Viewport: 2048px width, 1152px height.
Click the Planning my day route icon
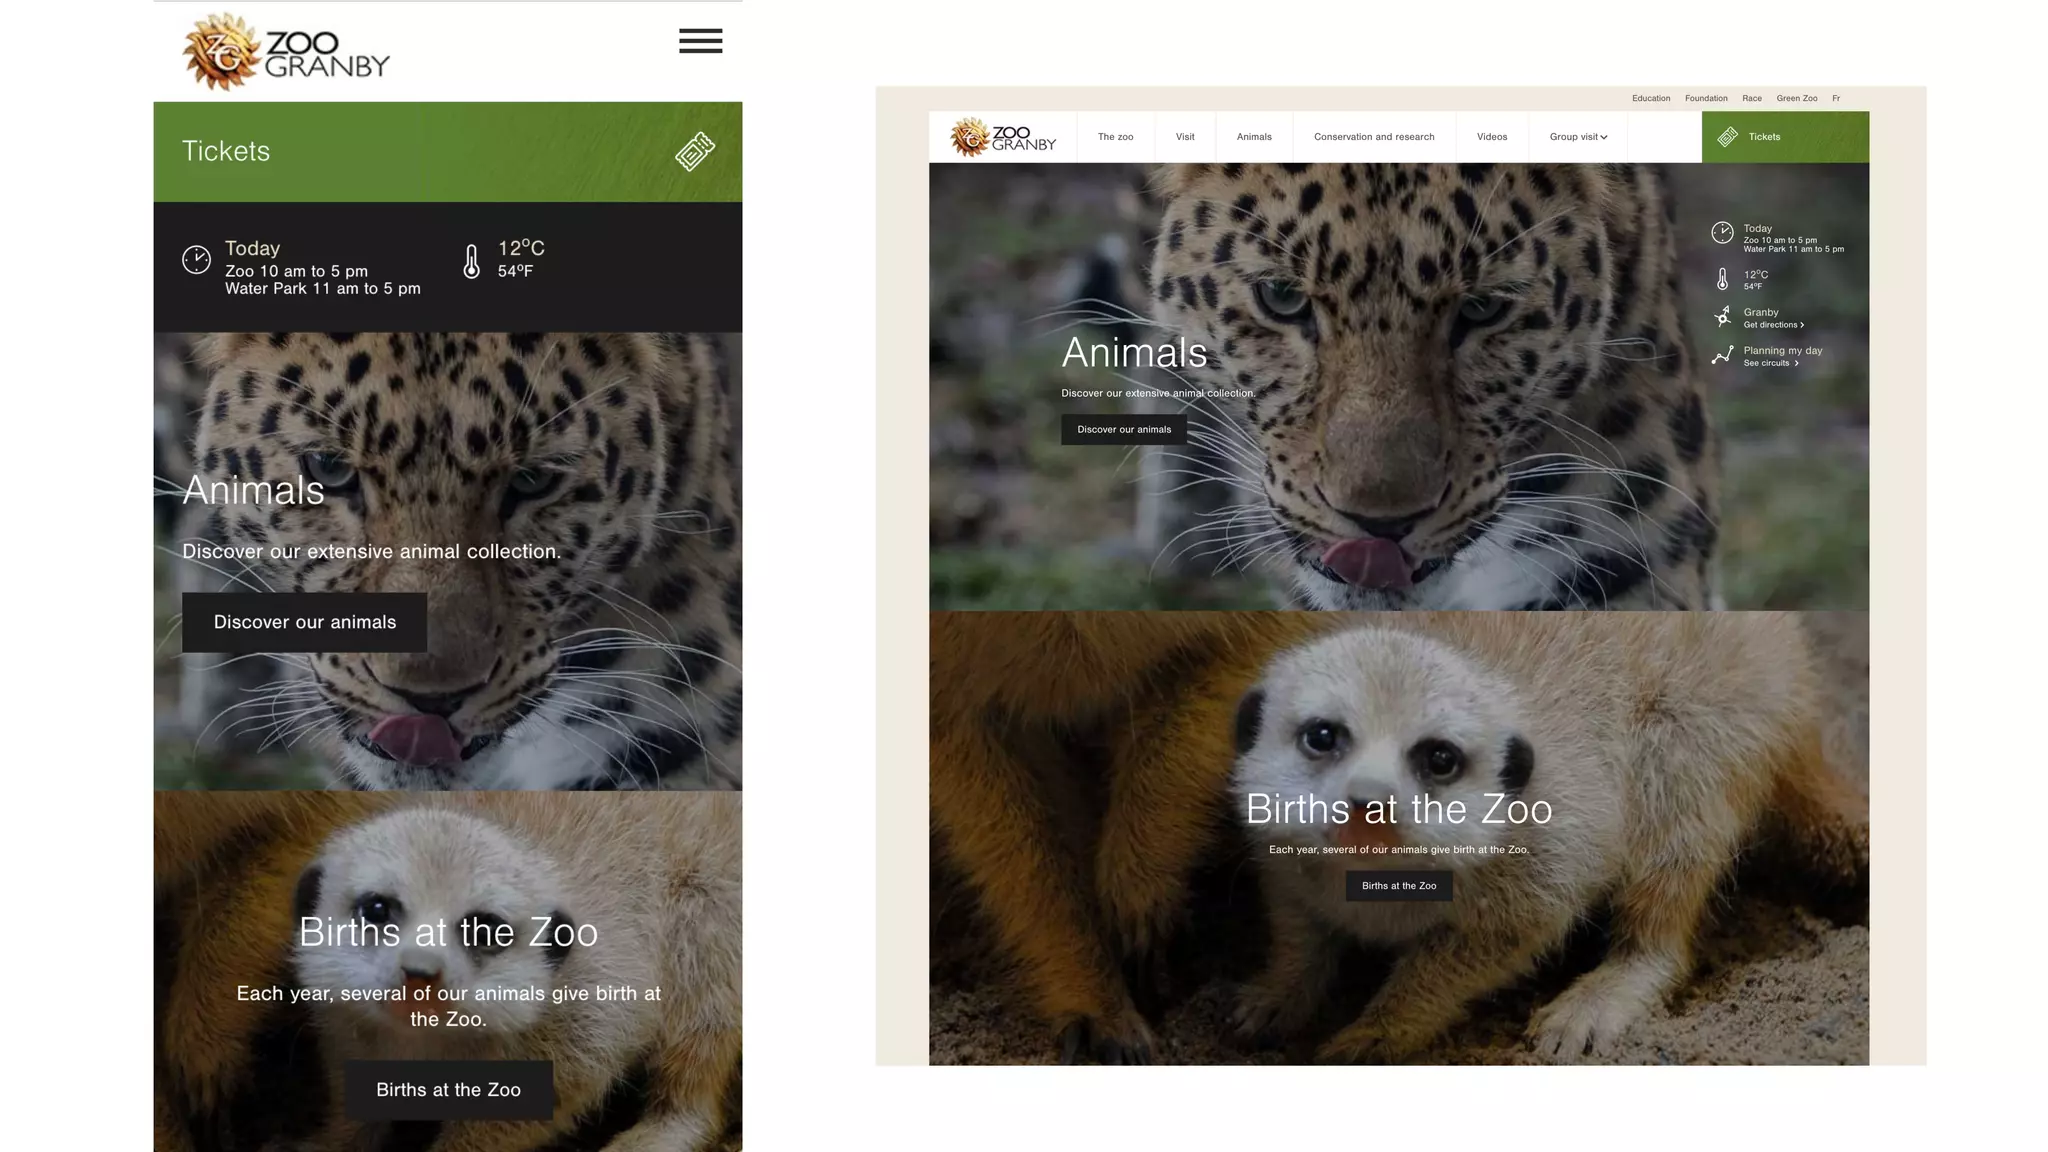[x=1722, y=355]
